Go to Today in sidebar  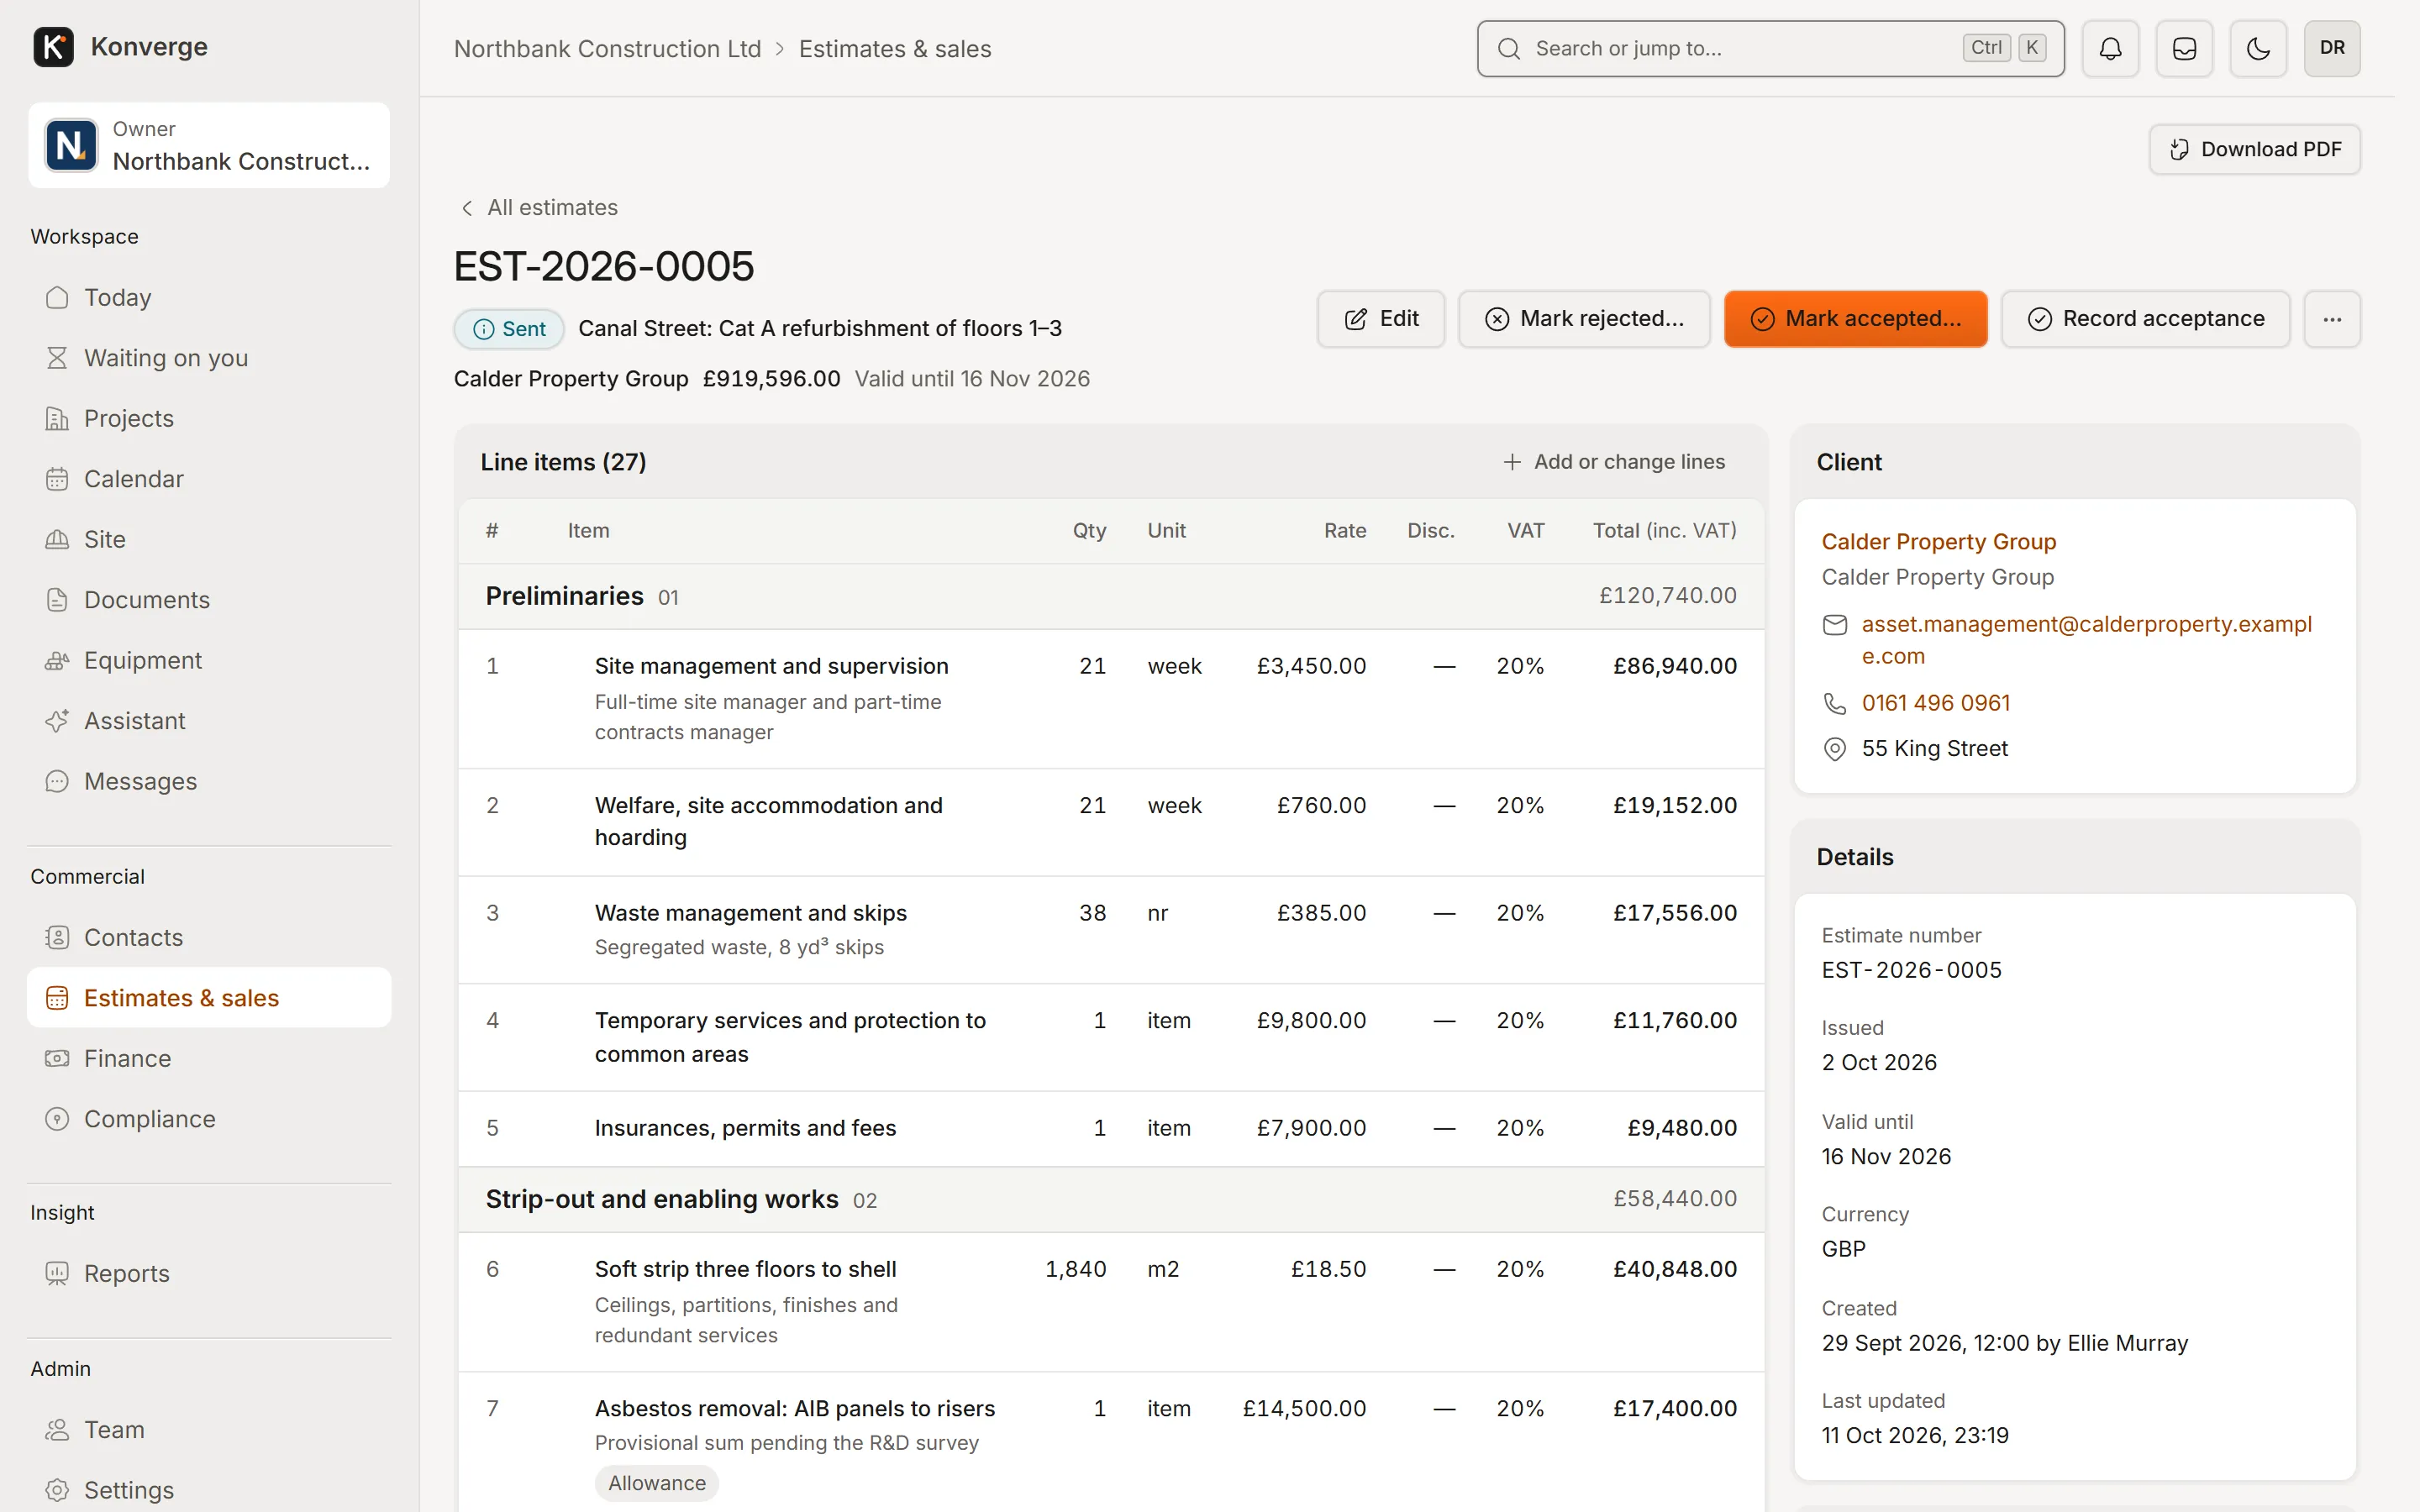[x=209, y=297]
